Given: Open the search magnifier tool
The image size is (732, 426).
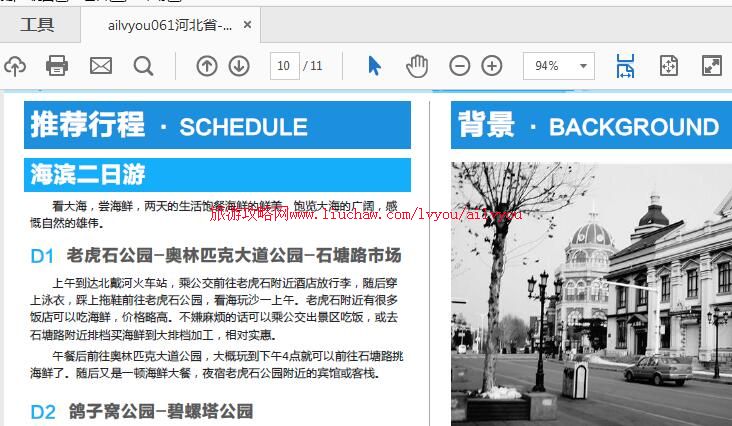Looking at the screenshot, I should [144, 66].
